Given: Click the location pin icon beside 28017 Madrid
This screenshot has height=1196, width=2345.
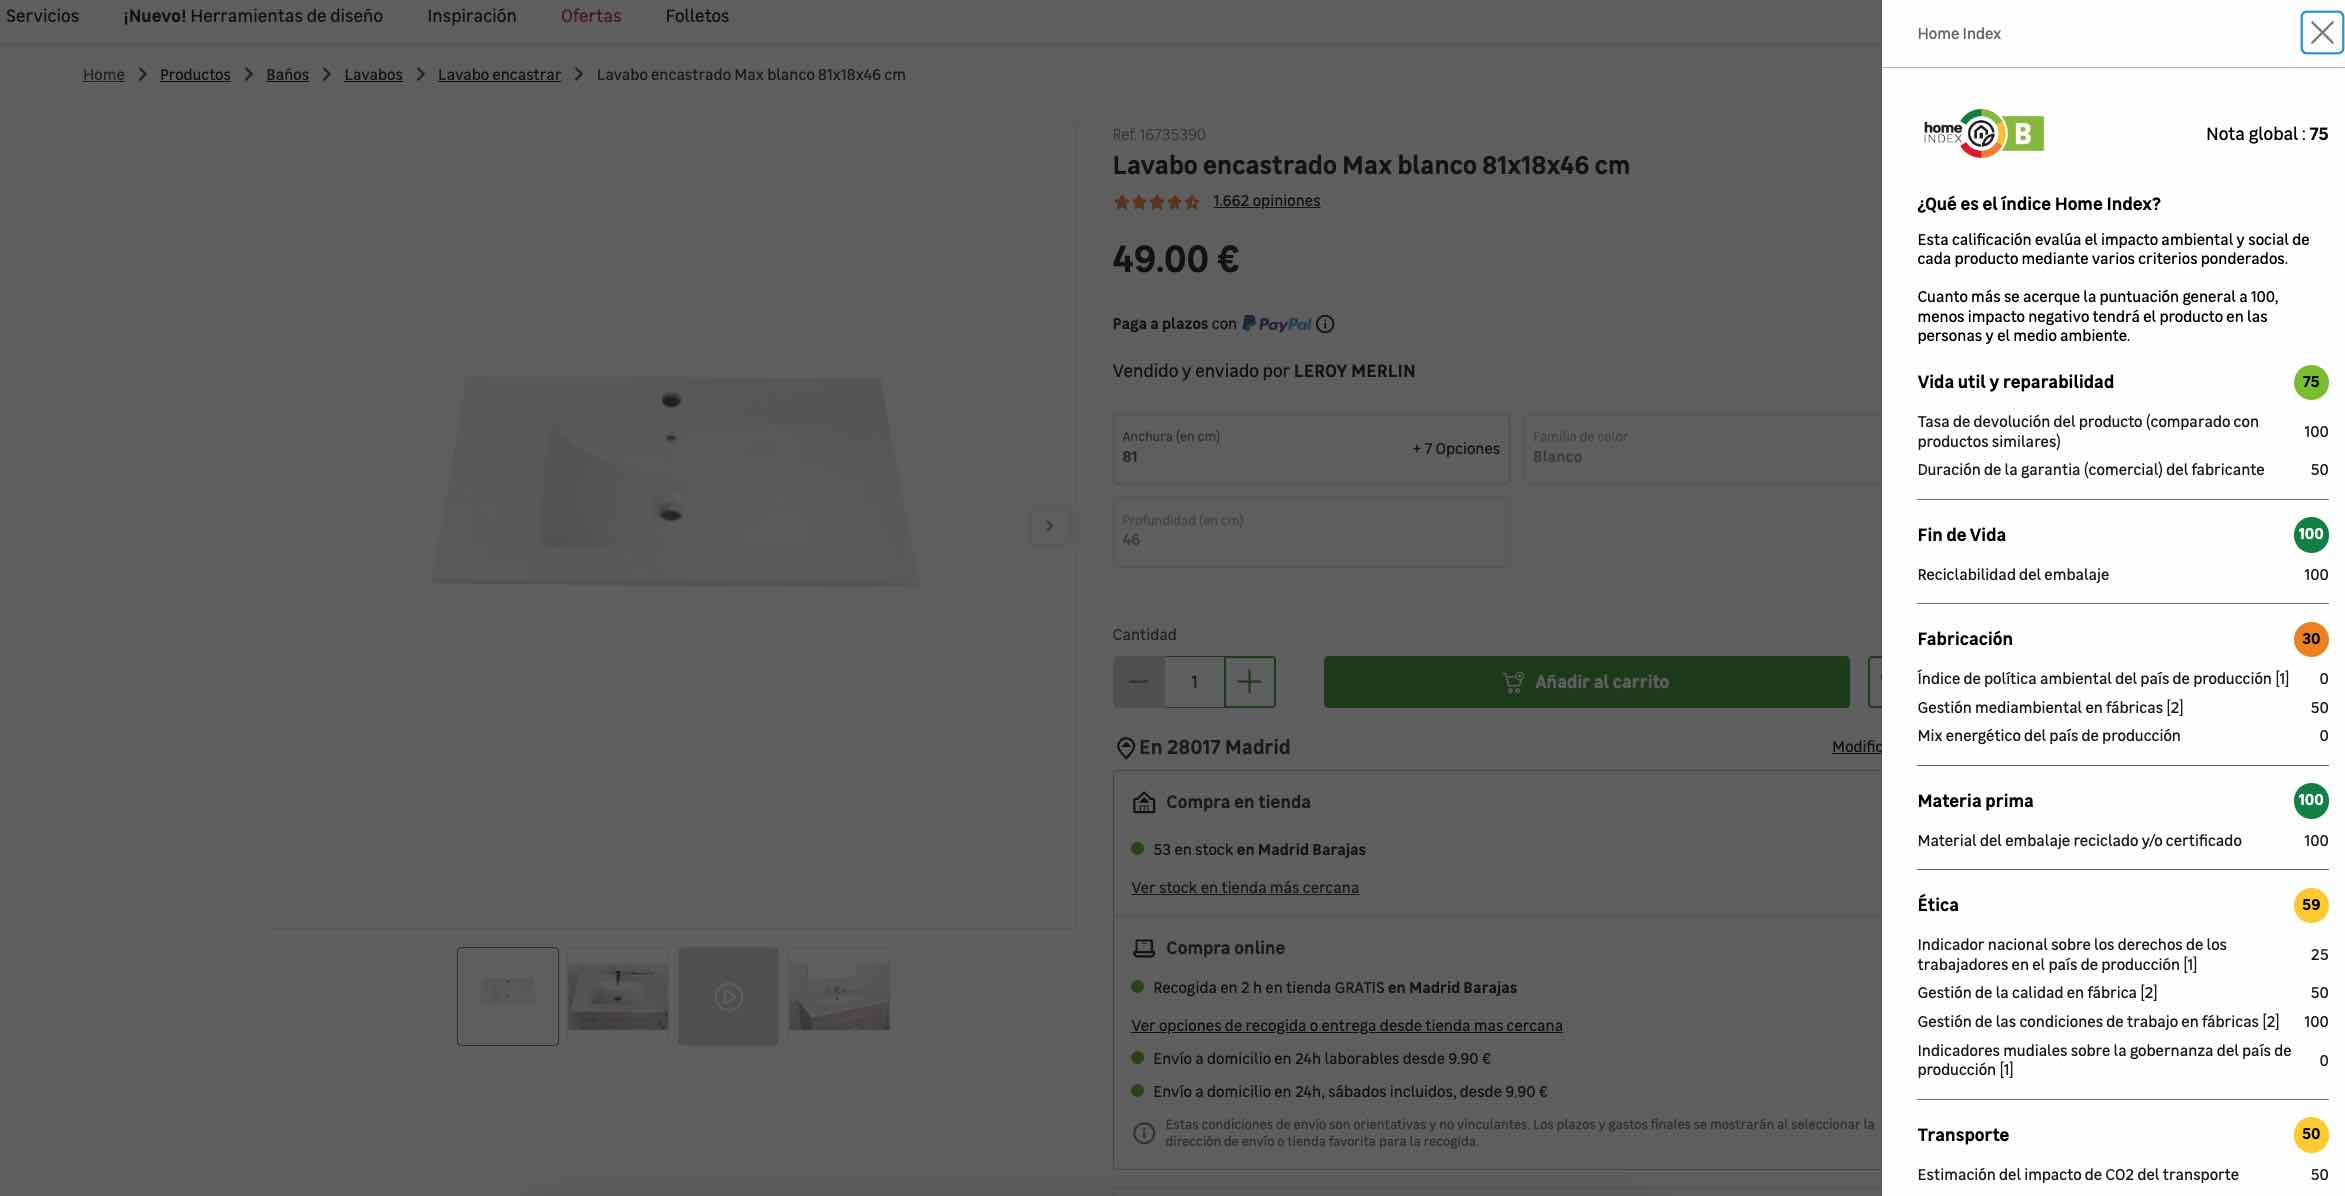Looking at the screenshot, I should [1125, 748].
